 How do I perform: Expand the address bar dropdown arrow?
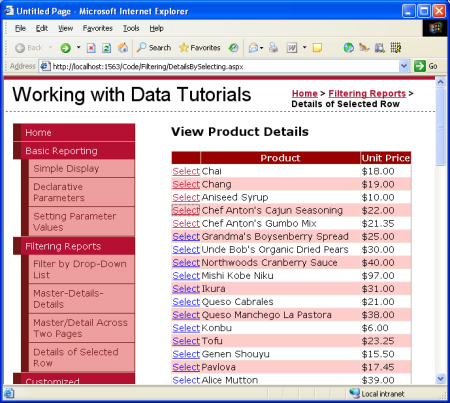tap(404, 66)
